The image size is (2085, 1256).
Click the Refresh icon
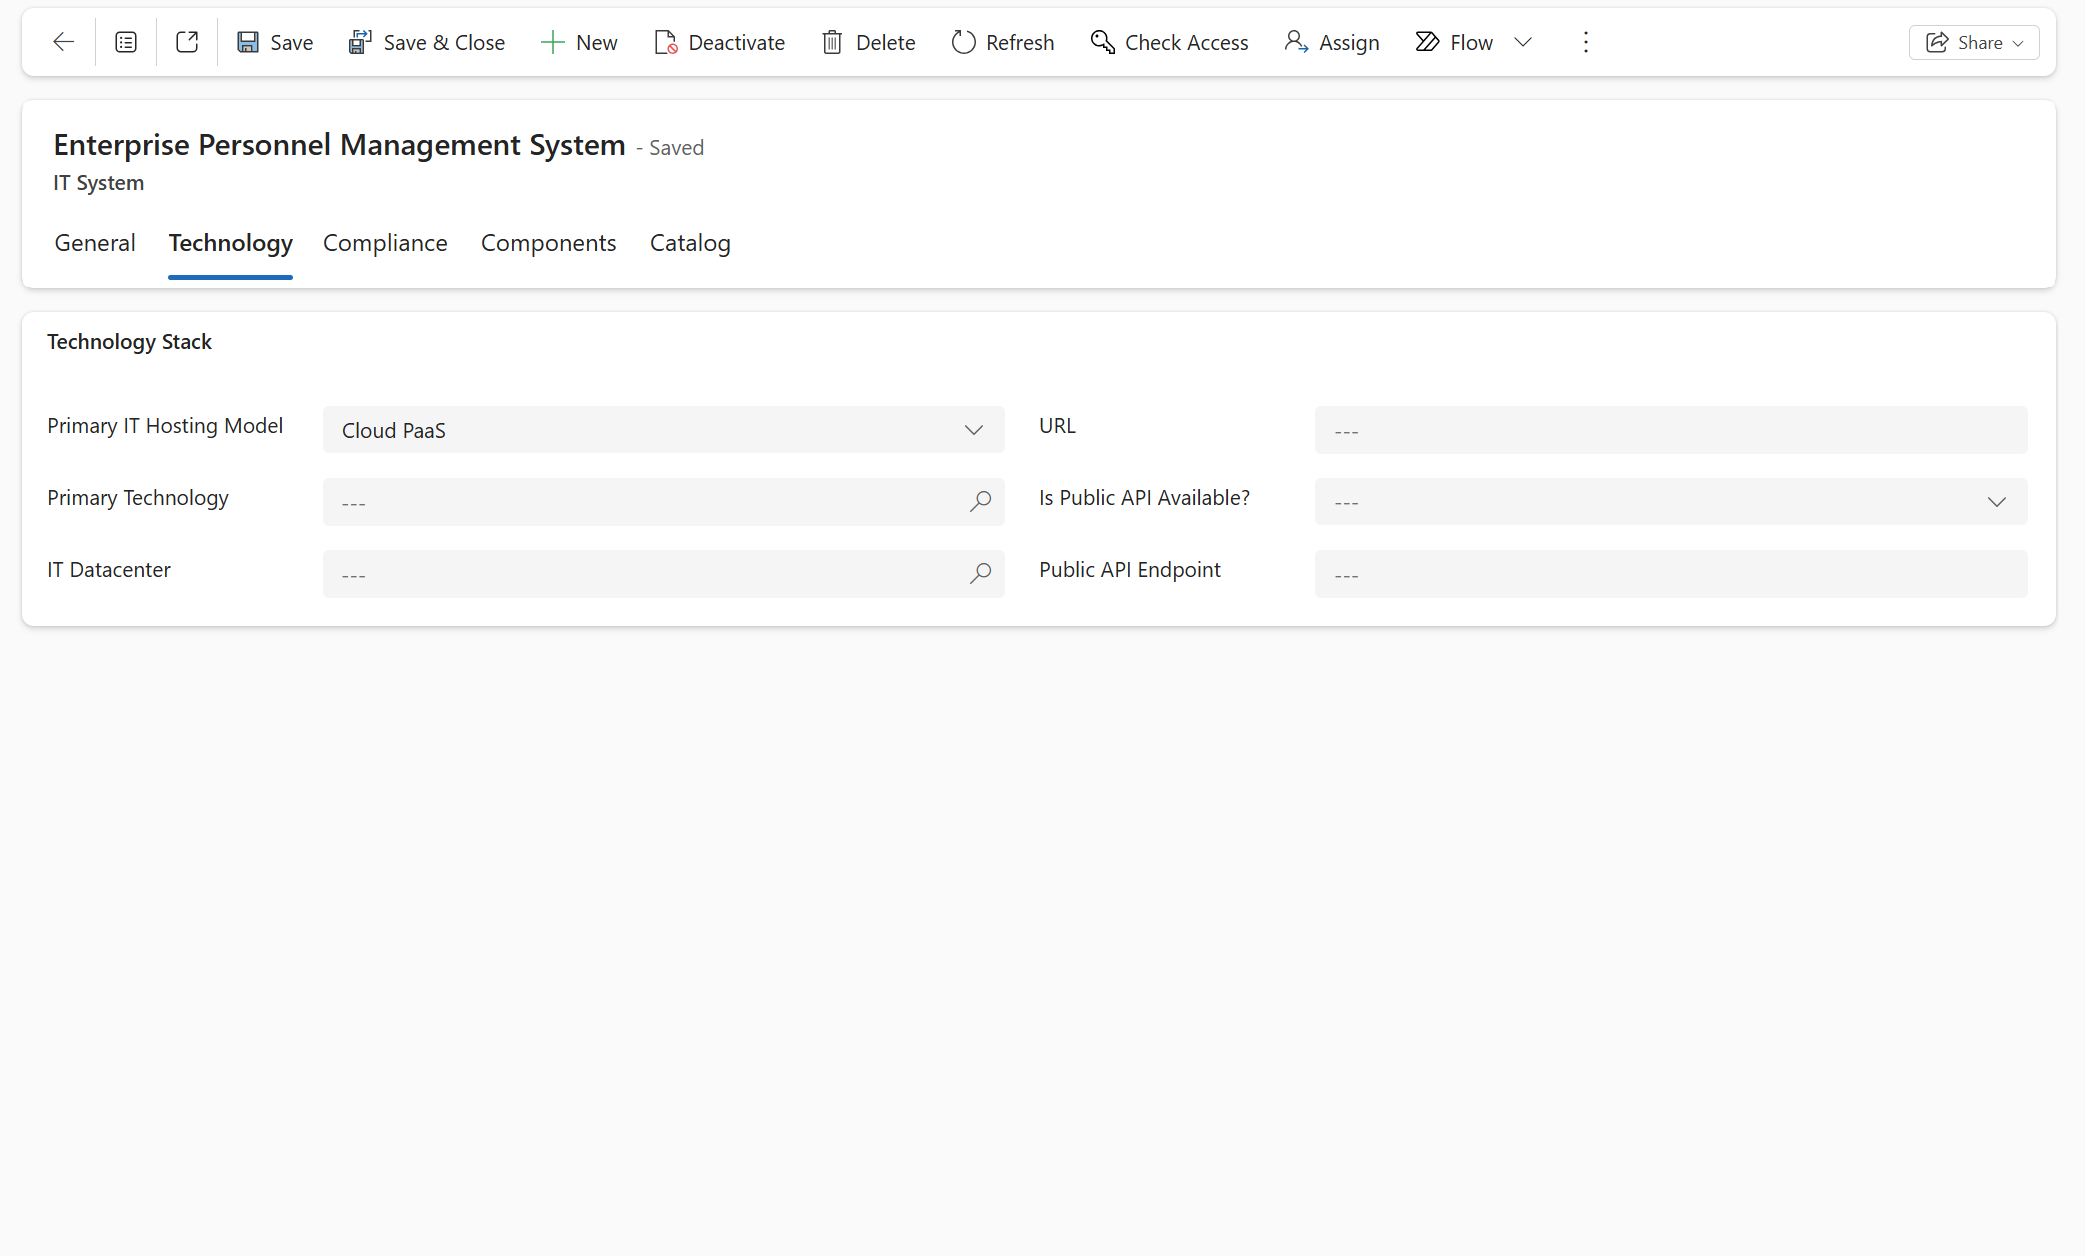pyautogui.click(x=963, y=42)
